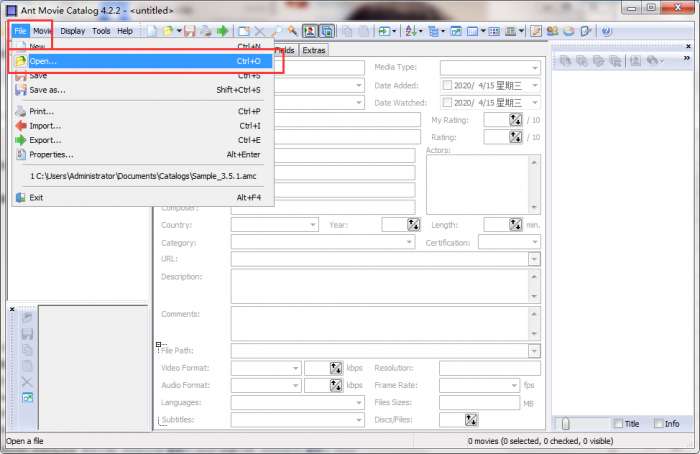Select Import... in the File menu
700x454 pixels.
[x=45, y=126]
